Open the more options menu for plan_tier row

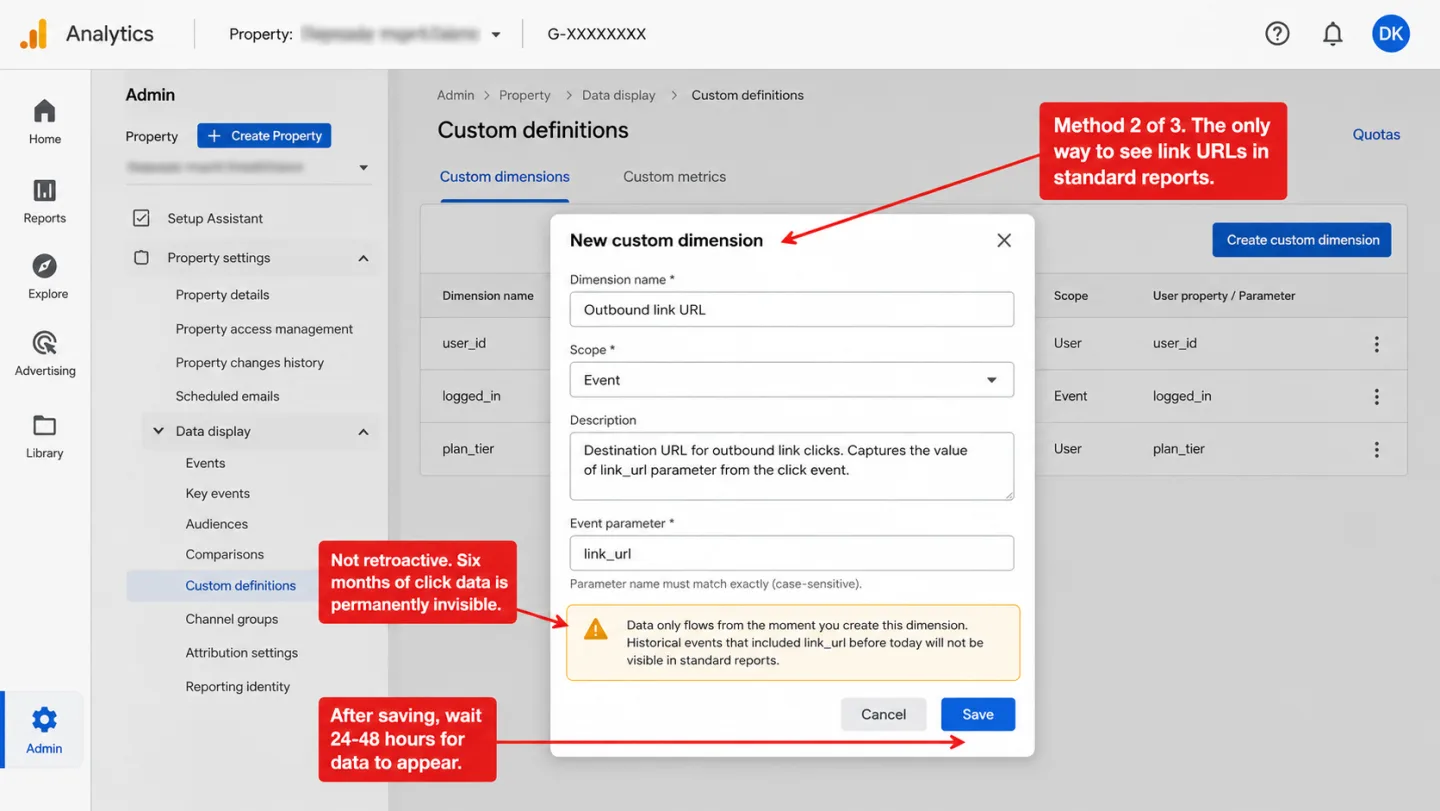pos(1376,450)
